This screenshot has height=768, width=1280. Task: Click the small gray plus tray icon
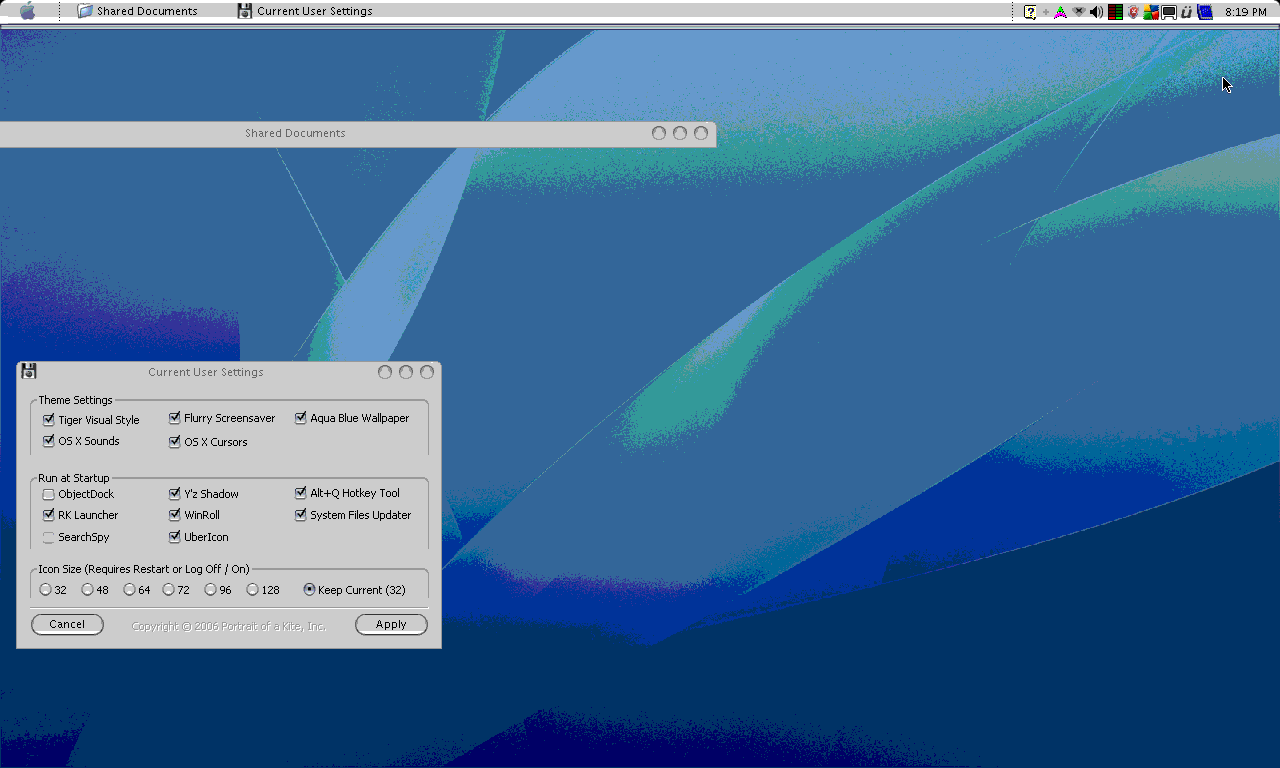tap(1046, 12)
